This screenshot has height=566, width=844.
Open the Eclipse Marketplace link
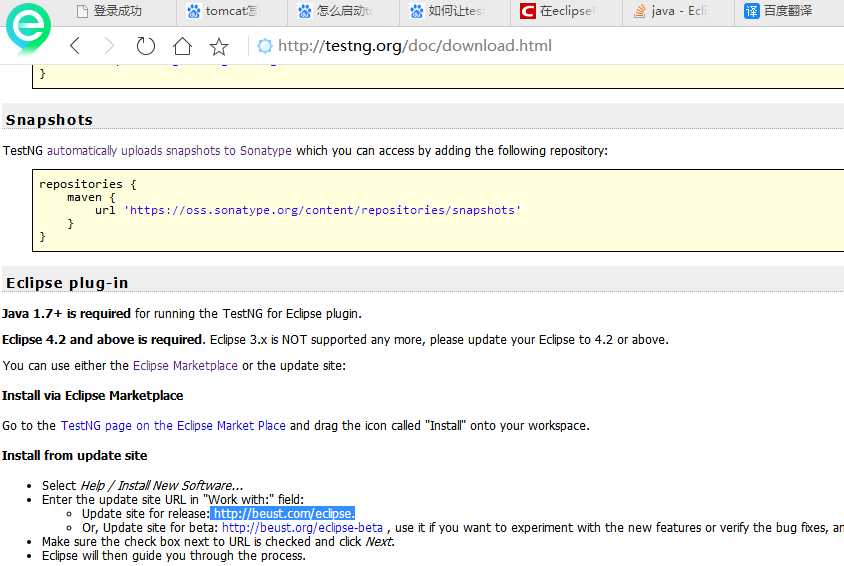(x=185, y=366)
